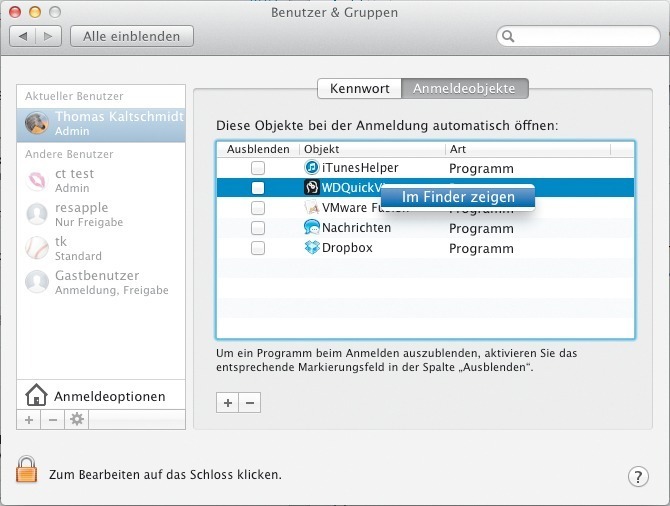This screenshot has width=670, height=506.
Task: Click the WDQuickView app icon
Action: (312, 187)
